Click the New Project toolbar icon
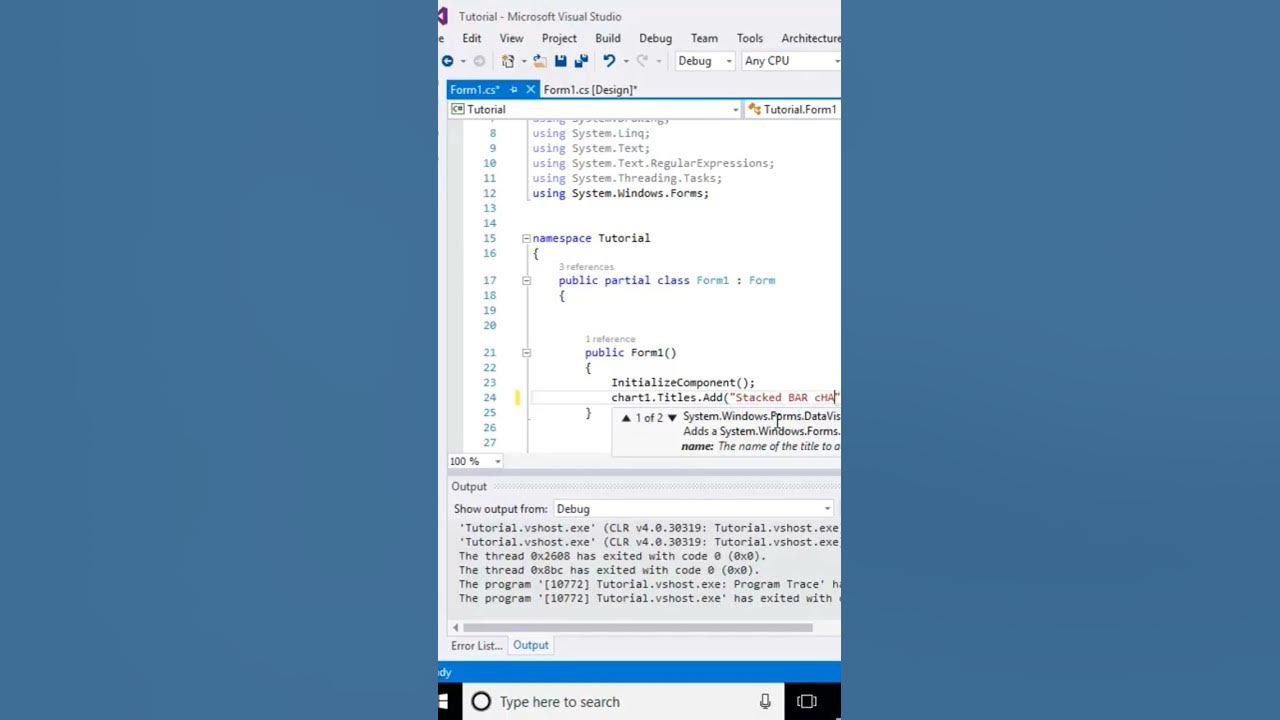This screenshot has width=1280, height=720. [508, 61]
